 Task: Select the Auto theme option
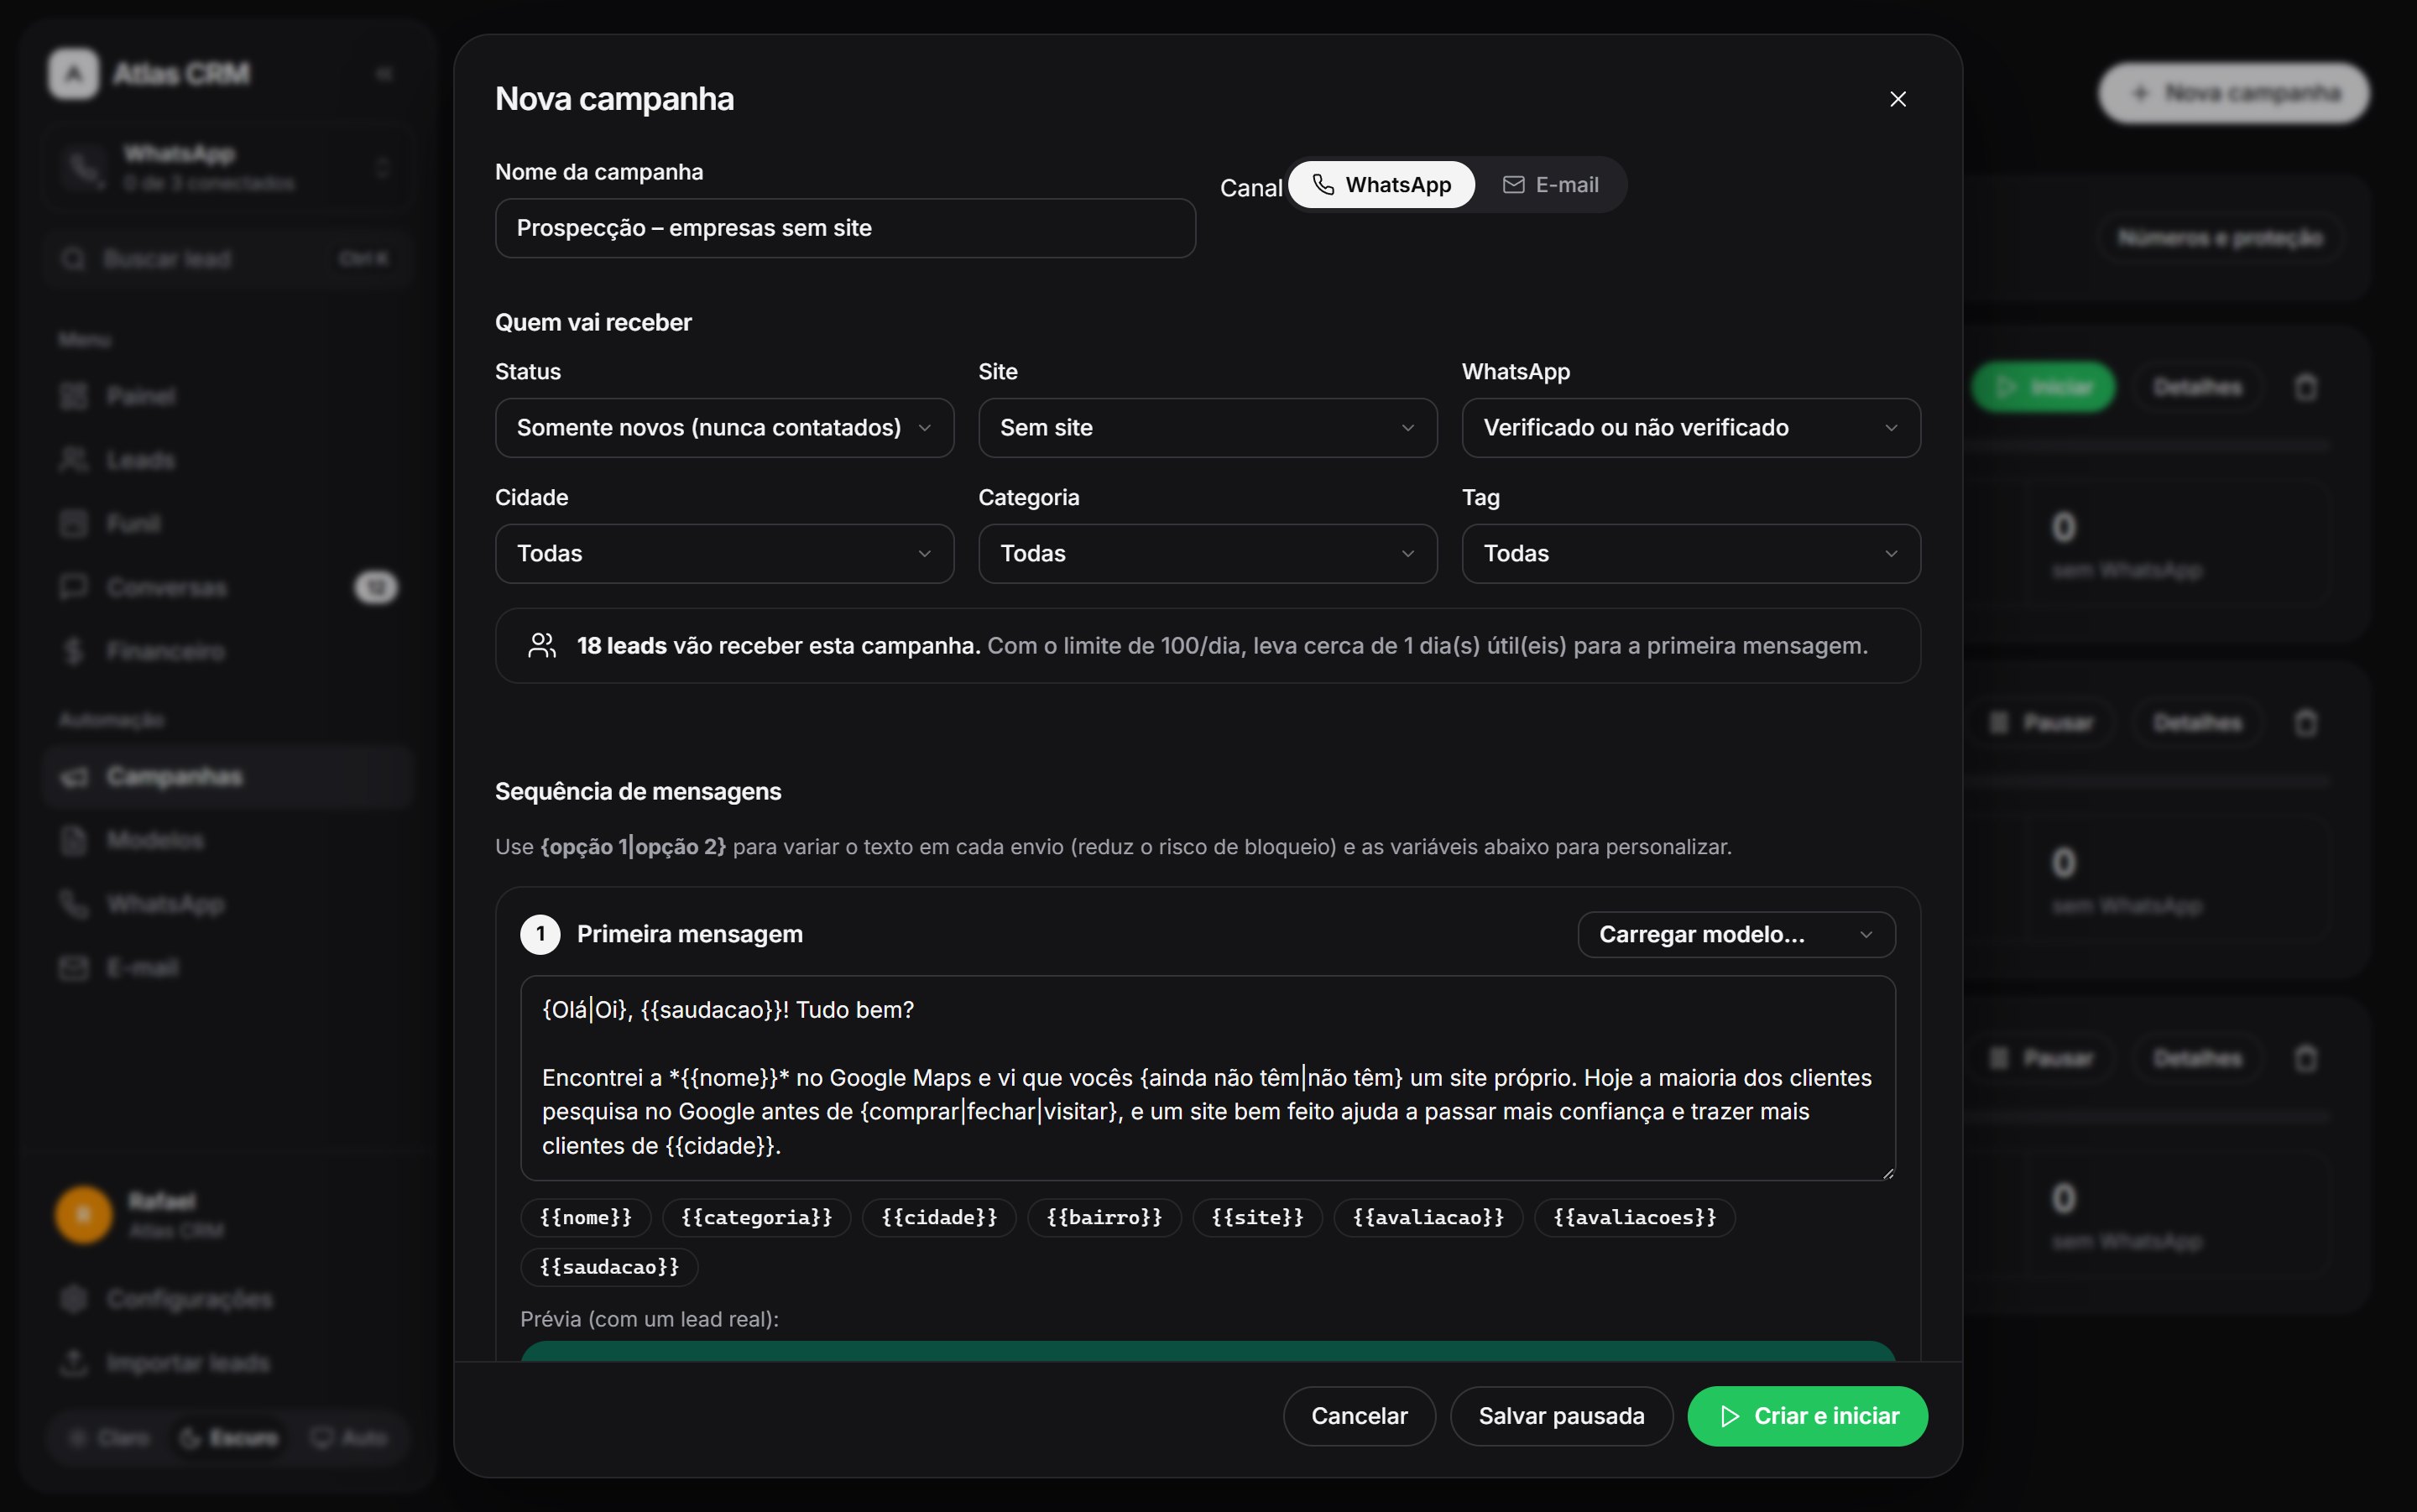pos(348,1438)
